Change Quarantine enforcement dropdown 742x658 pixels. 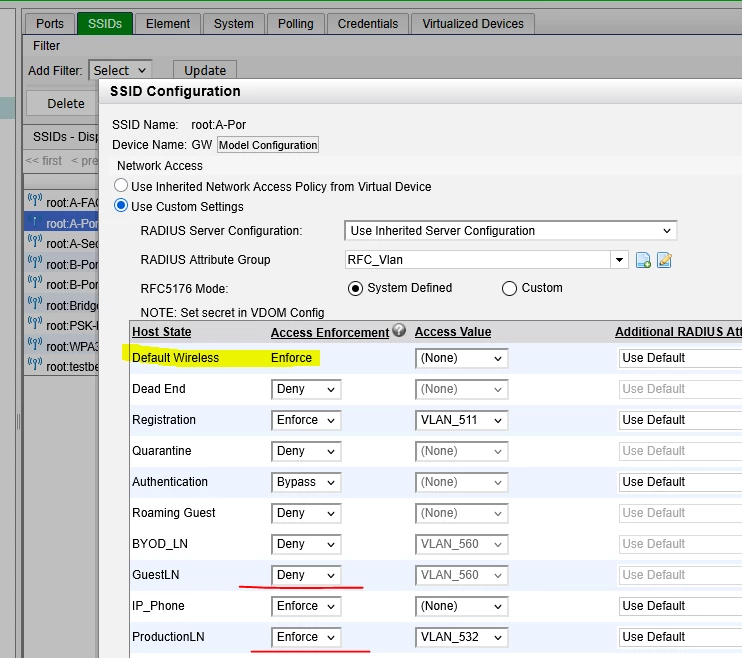click(306, 451)
